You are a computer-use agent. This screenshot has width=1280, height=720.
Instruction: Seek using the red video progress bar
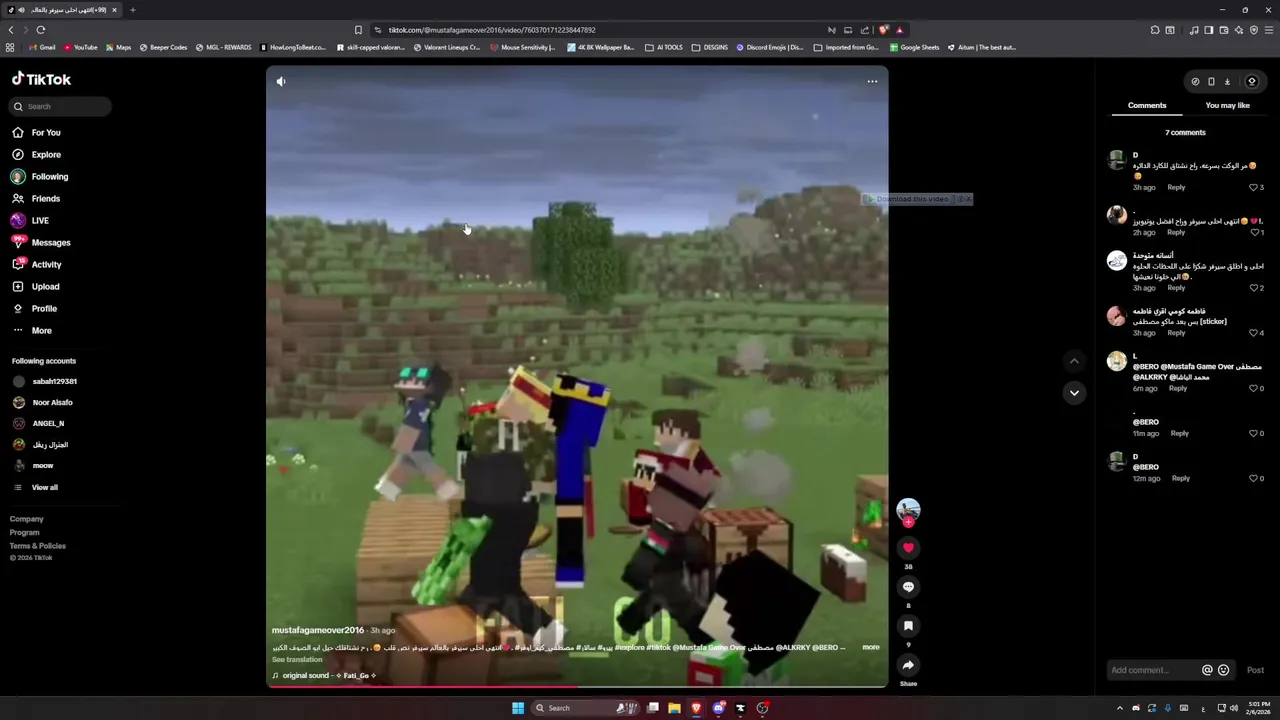(x=577, y=686)
